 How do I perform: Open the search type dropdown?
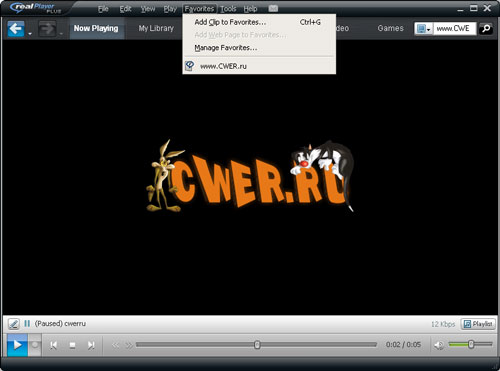[x=423, y=29]
